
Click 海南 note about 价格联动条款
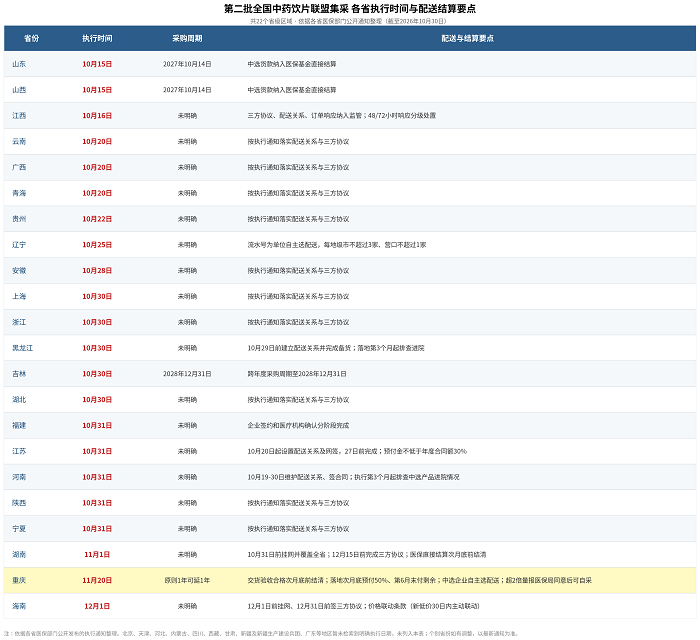pyautogui.click(x=363, y=606)
